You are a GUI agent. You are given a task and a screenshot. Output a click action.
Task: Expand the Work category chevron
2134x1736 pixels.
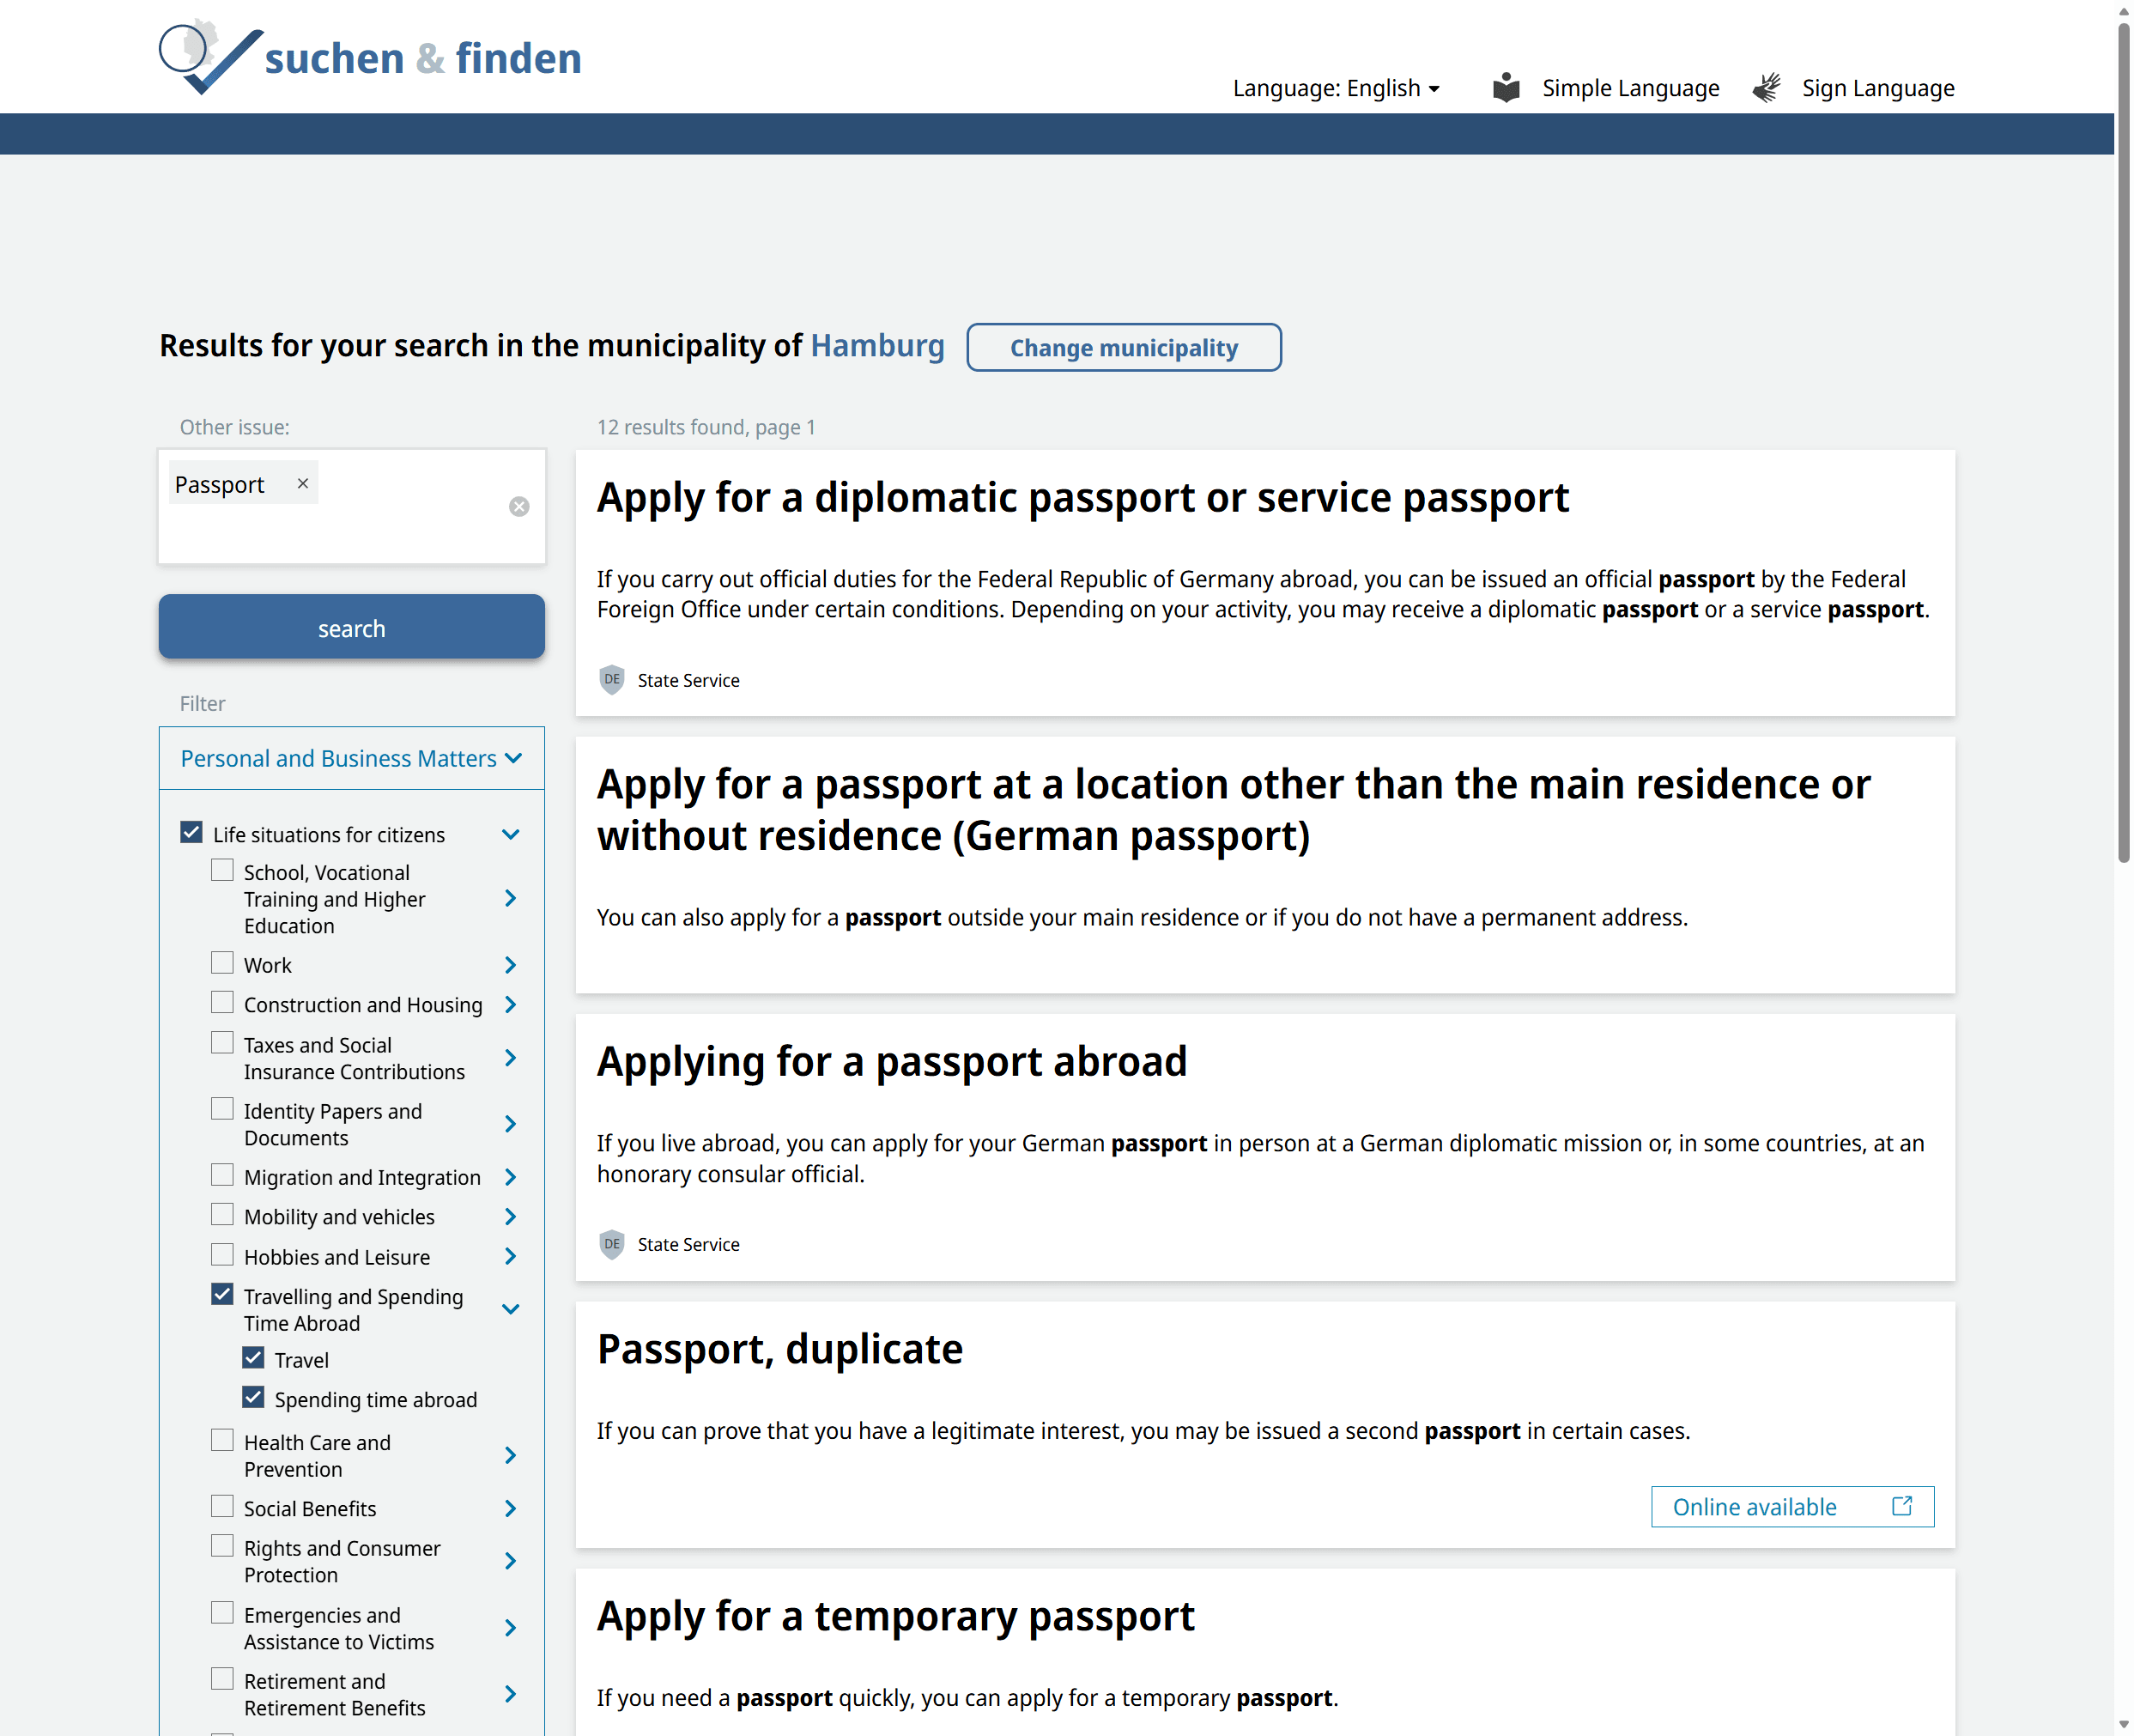(x=510, y=965)
